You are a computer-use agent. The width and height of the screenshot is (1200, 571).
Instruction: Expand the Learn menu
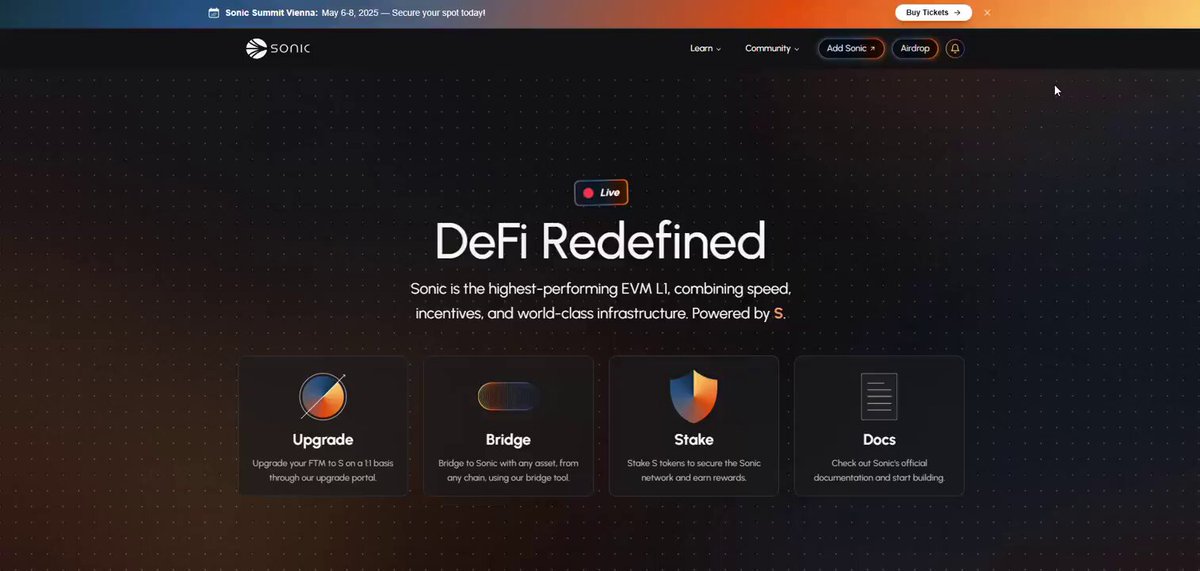pyautogui.click(x=705, y=48)
